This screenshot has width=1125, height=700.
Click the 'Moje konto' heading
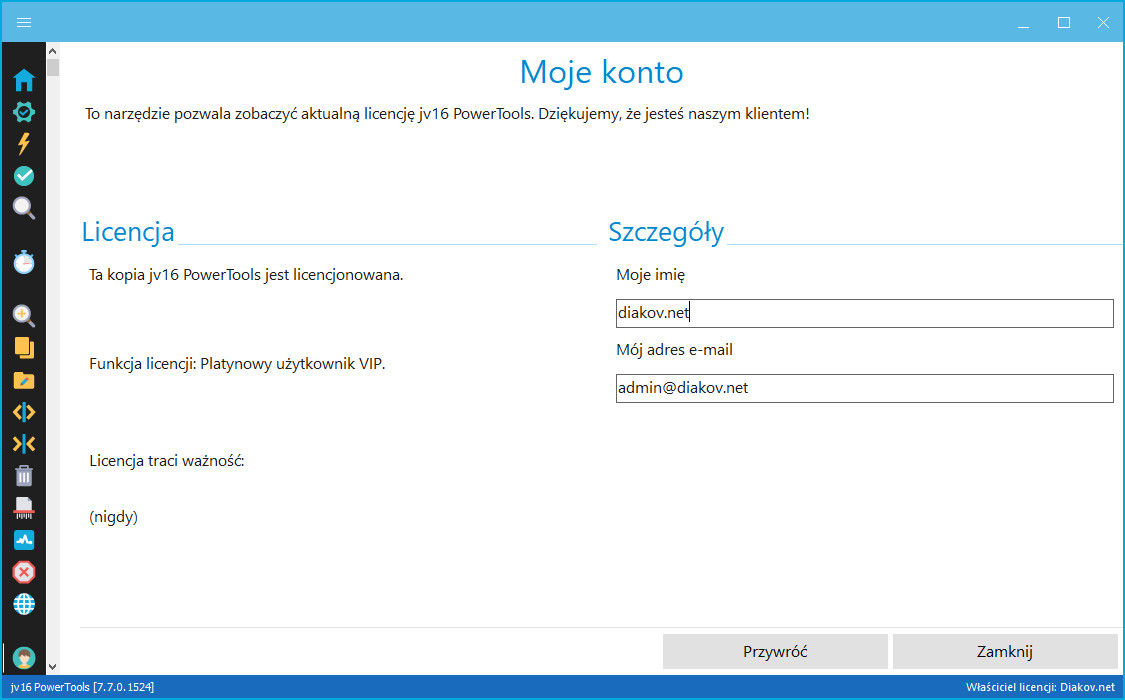[x=601, y=72]
